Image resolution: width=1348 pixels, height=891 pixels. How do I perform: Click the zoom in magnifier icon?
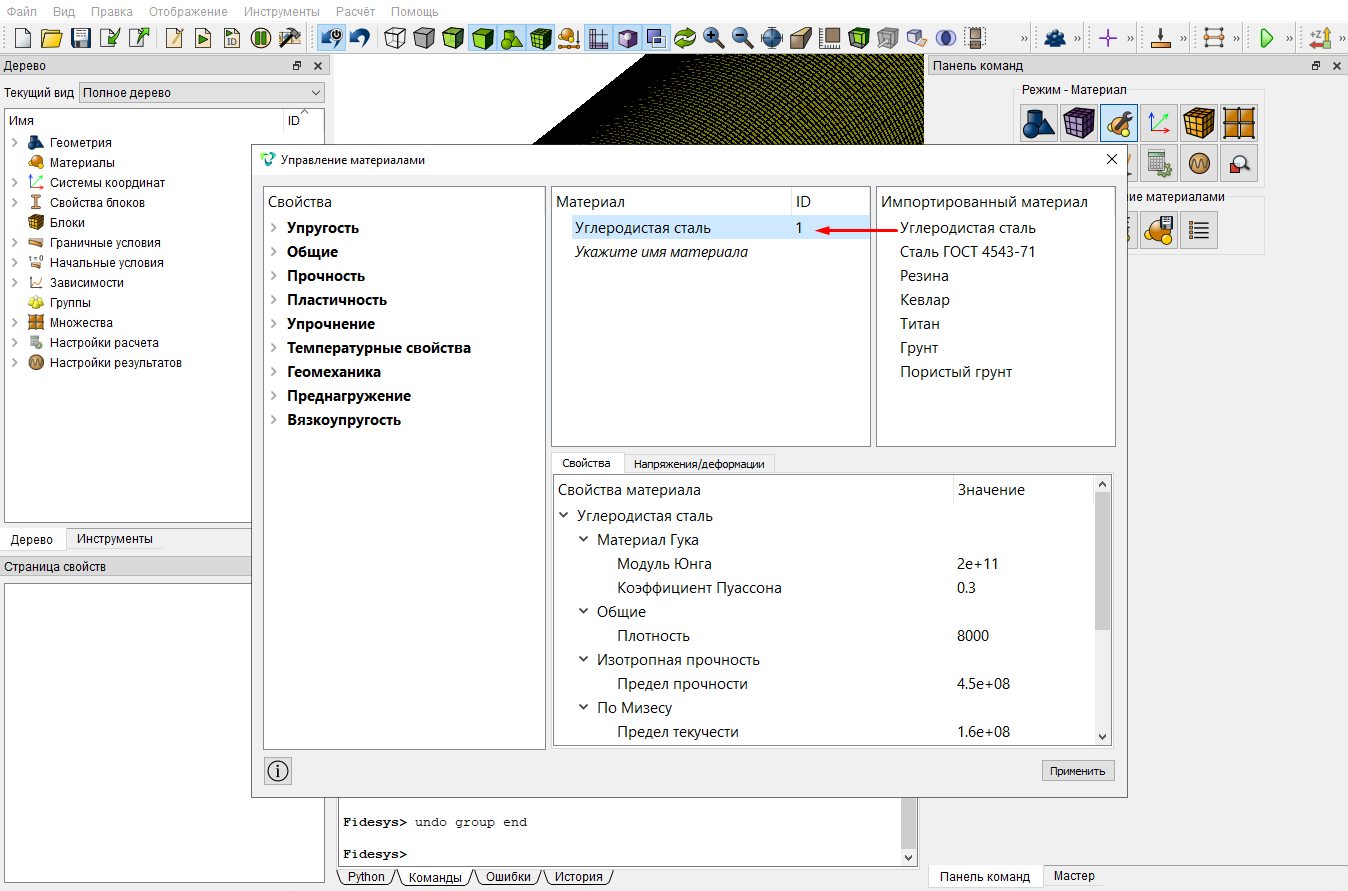714,38
